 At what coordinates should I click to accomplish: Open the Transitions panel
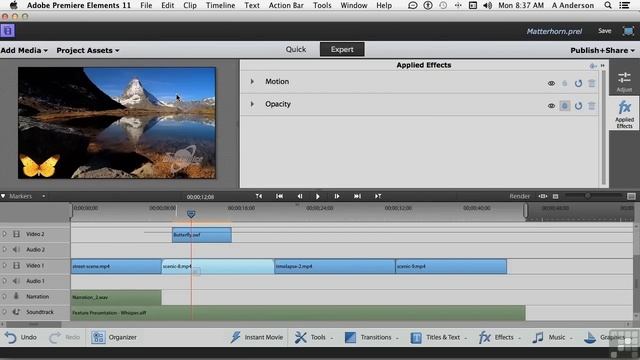[371, 337]
